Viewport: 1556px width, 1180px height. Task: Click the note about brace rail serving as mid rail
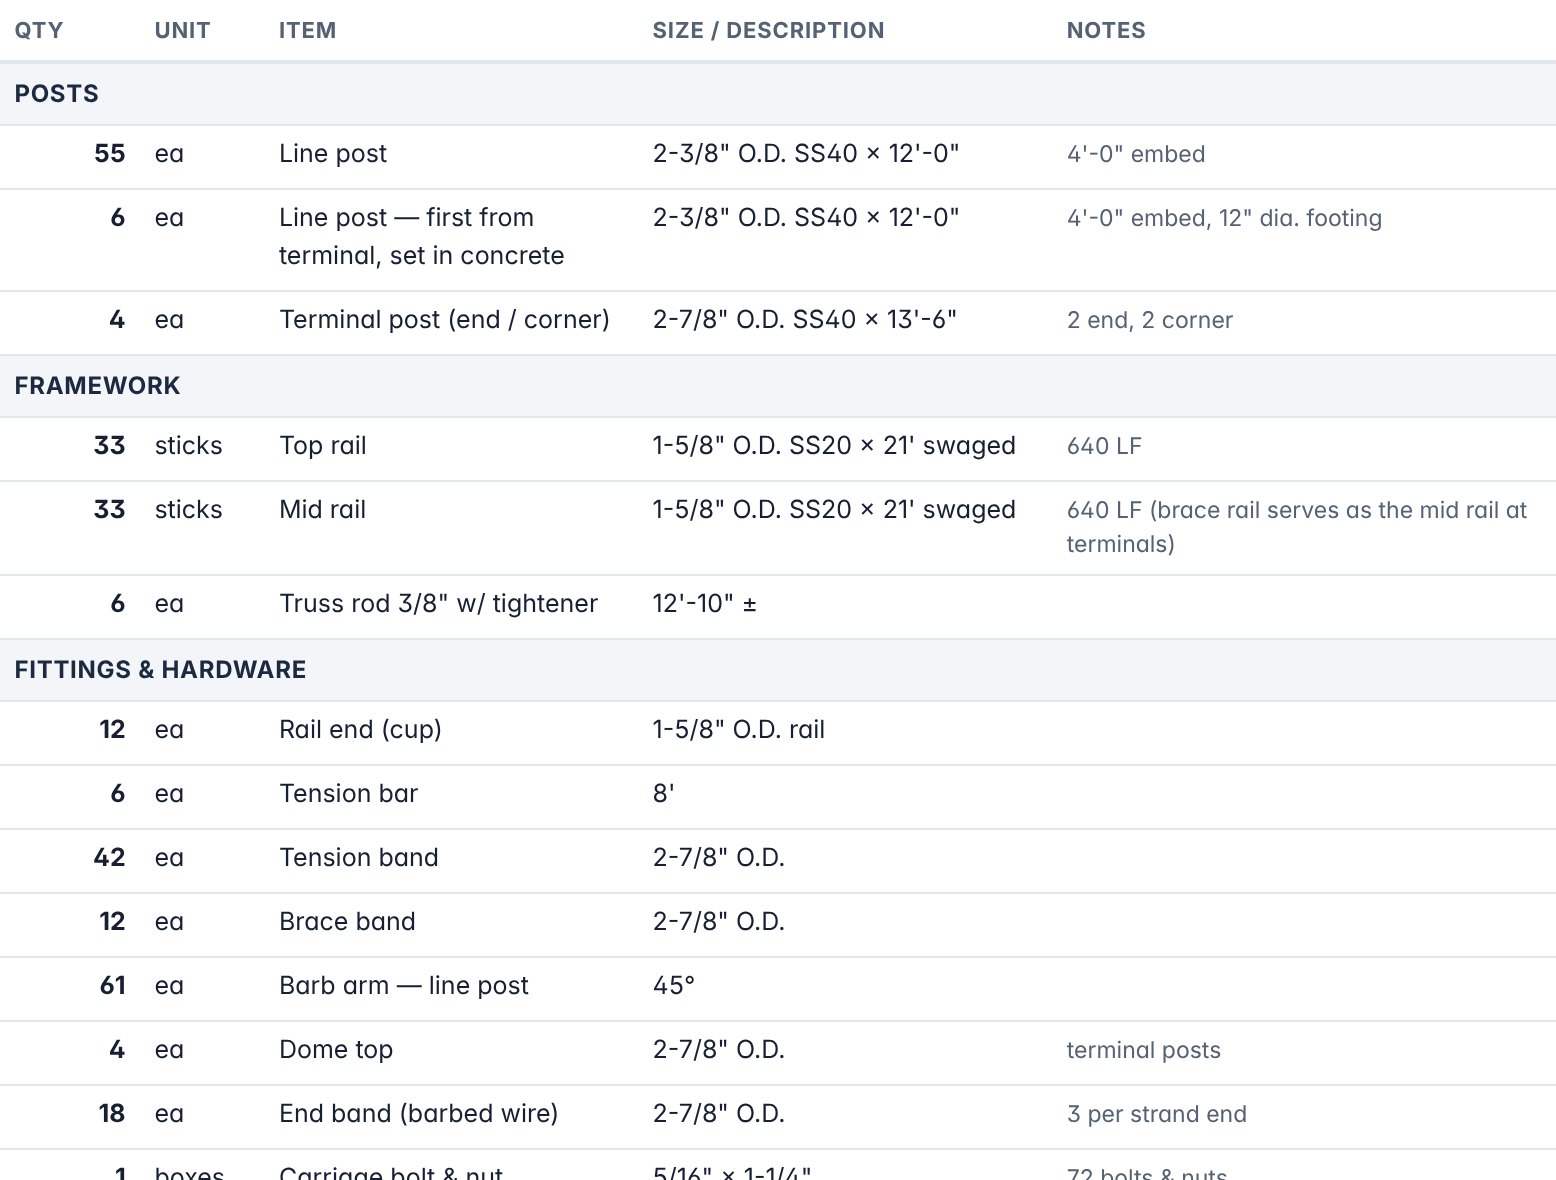coord(1297,527)
